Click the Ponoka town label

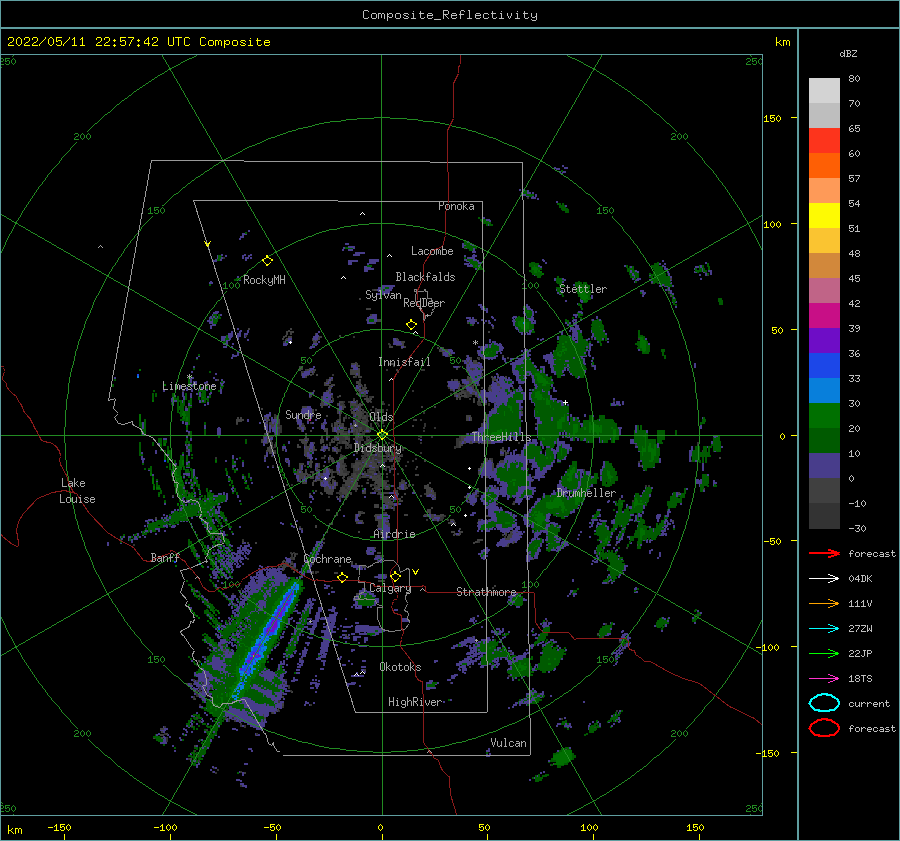click(456, 206)
